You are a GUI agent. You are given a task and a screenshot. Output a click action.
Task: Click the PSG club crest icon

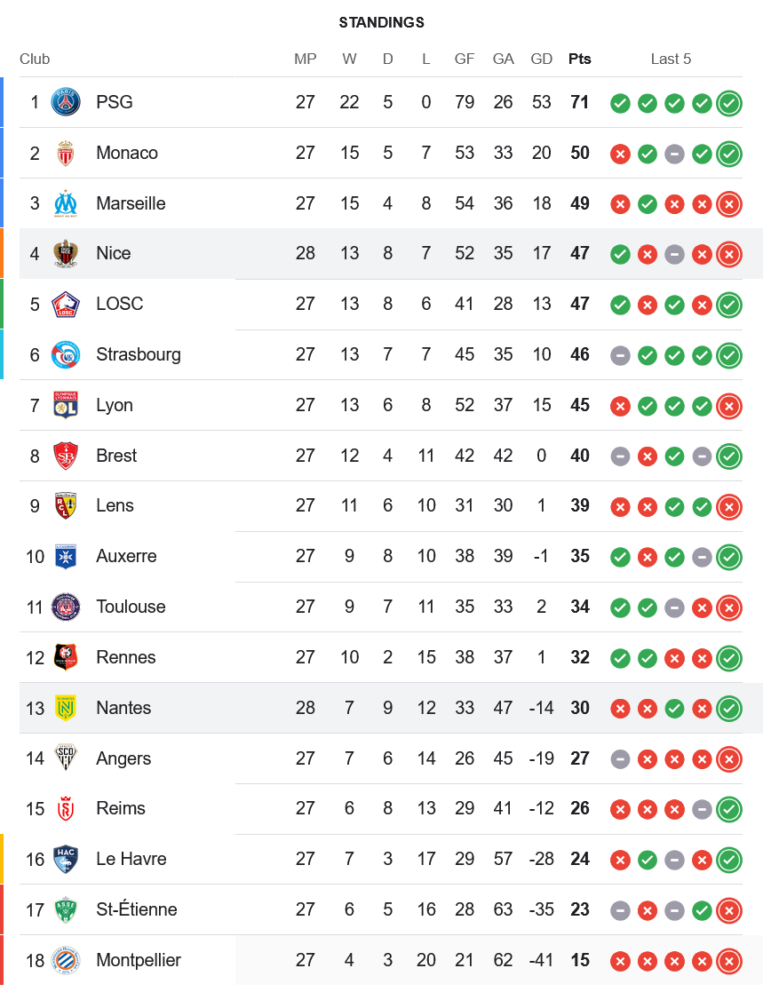coord(66,102)
